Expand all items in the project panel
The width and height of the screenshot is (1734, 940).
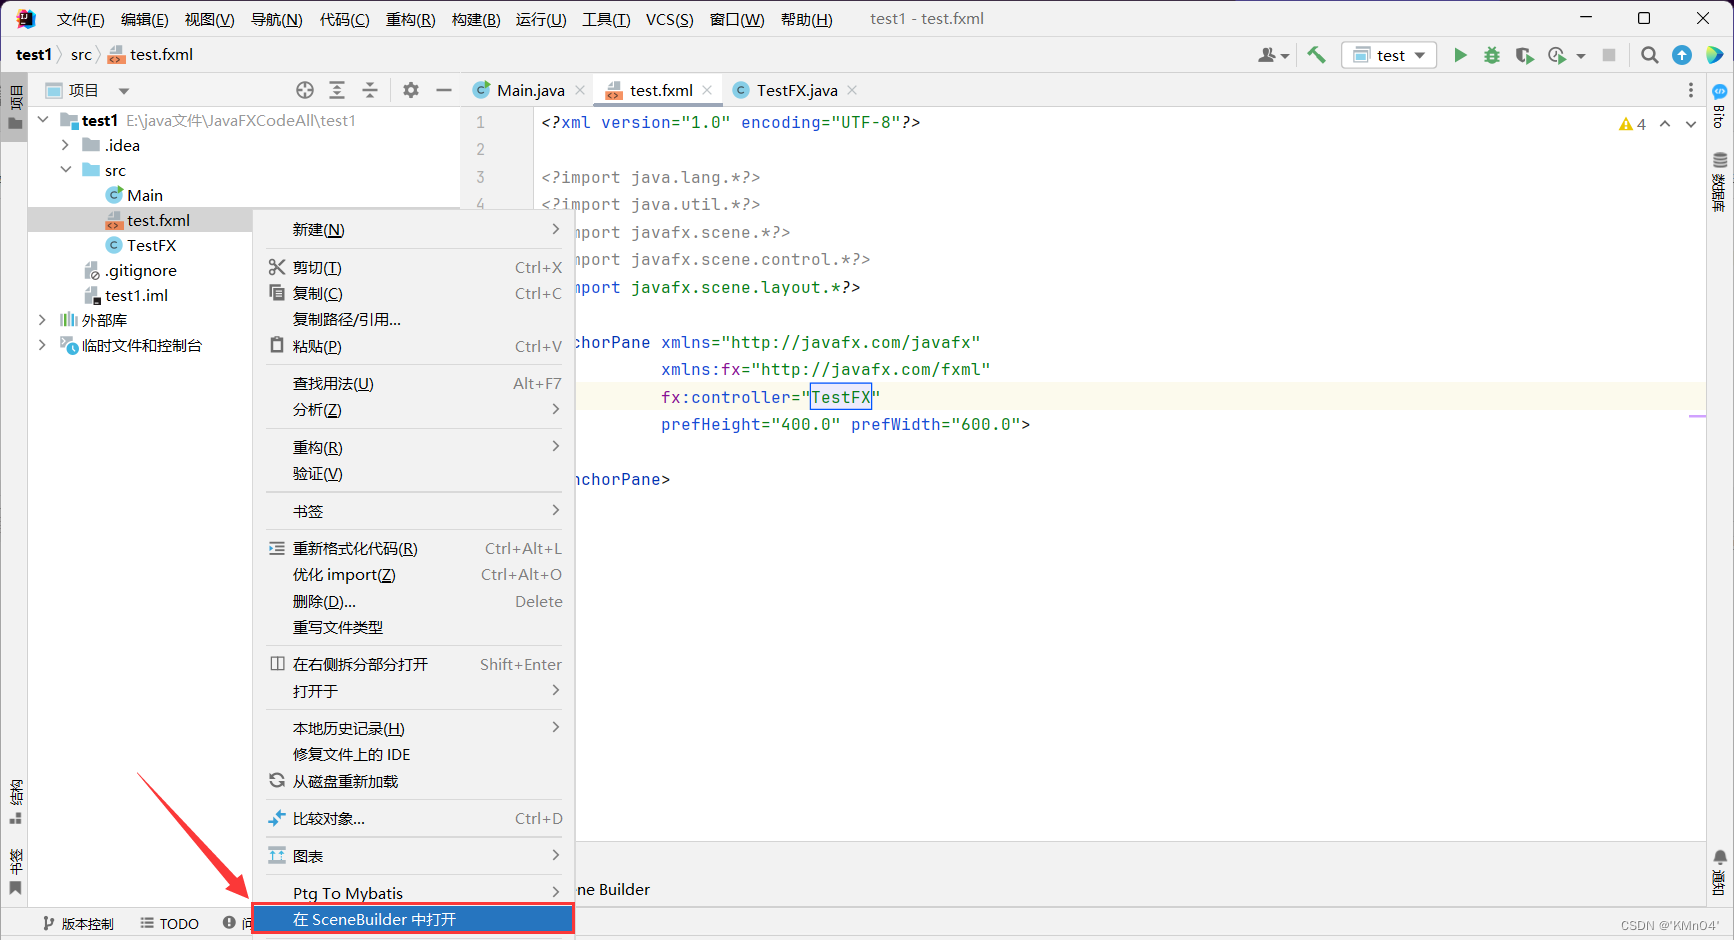point(337,90)
